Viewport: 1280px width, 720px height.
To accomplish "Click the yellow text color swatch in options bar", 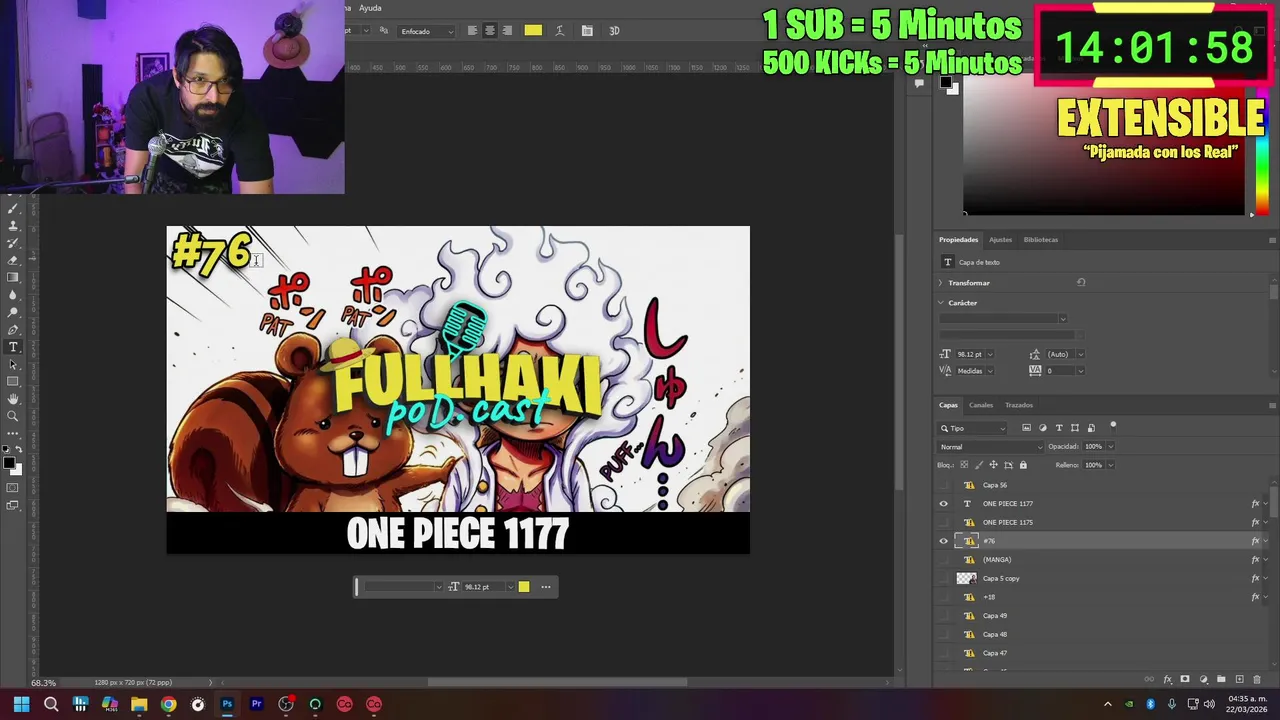I will [533, 31].
